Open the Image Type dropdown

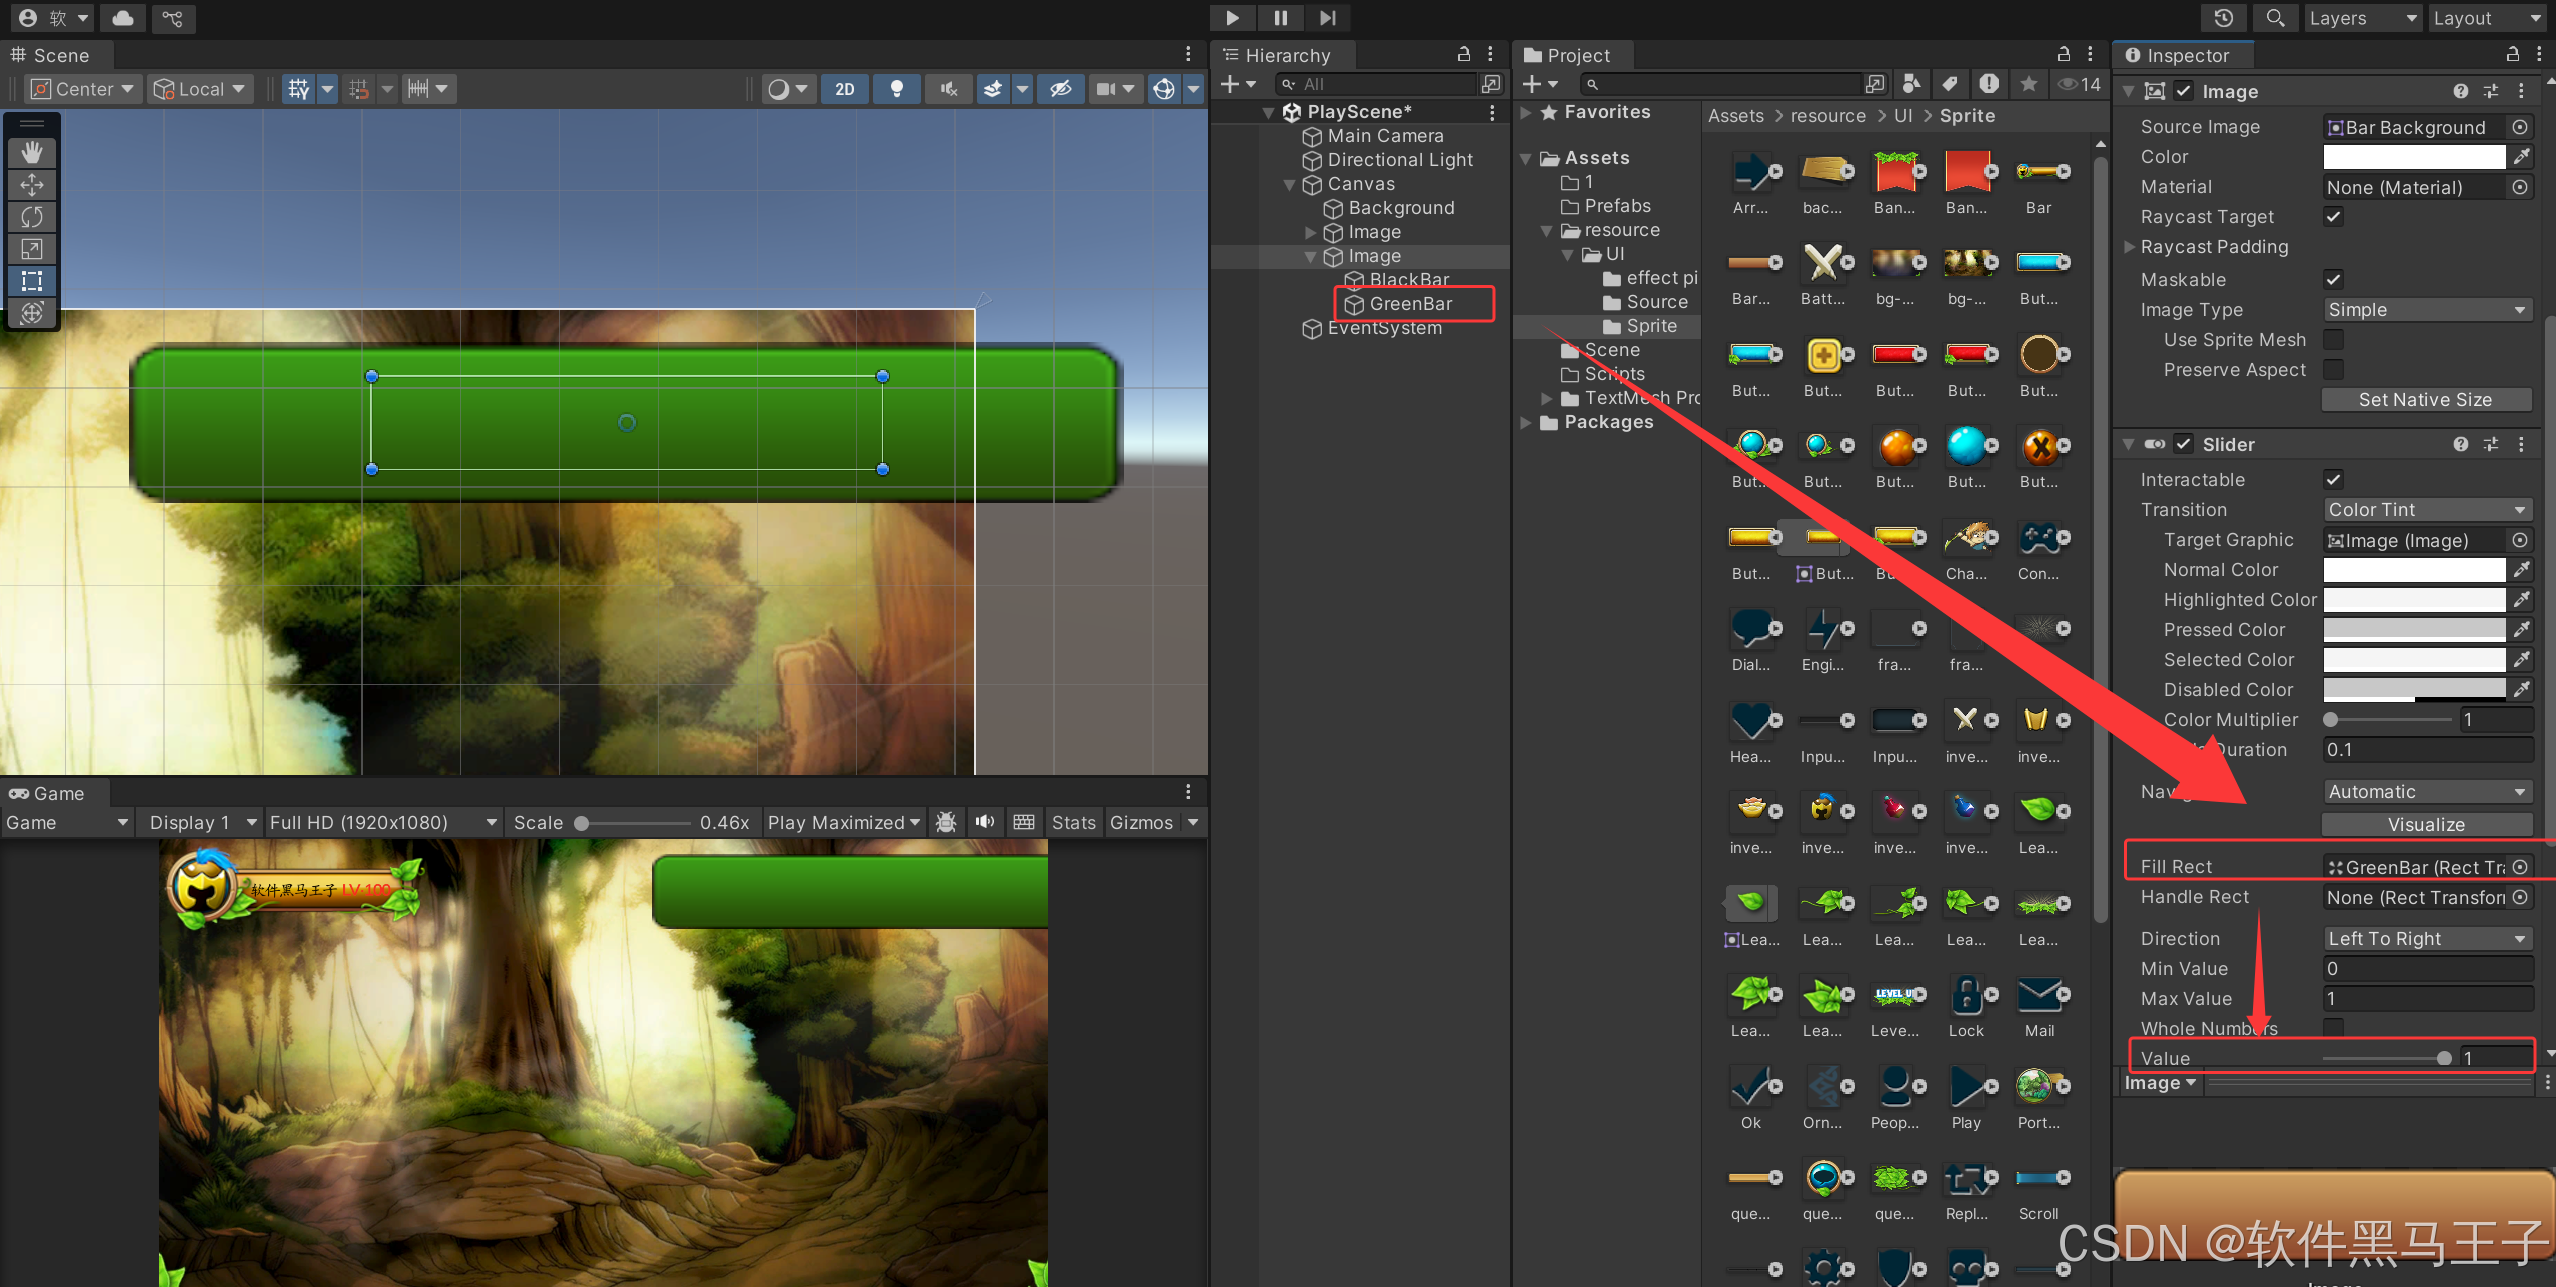2426,310
